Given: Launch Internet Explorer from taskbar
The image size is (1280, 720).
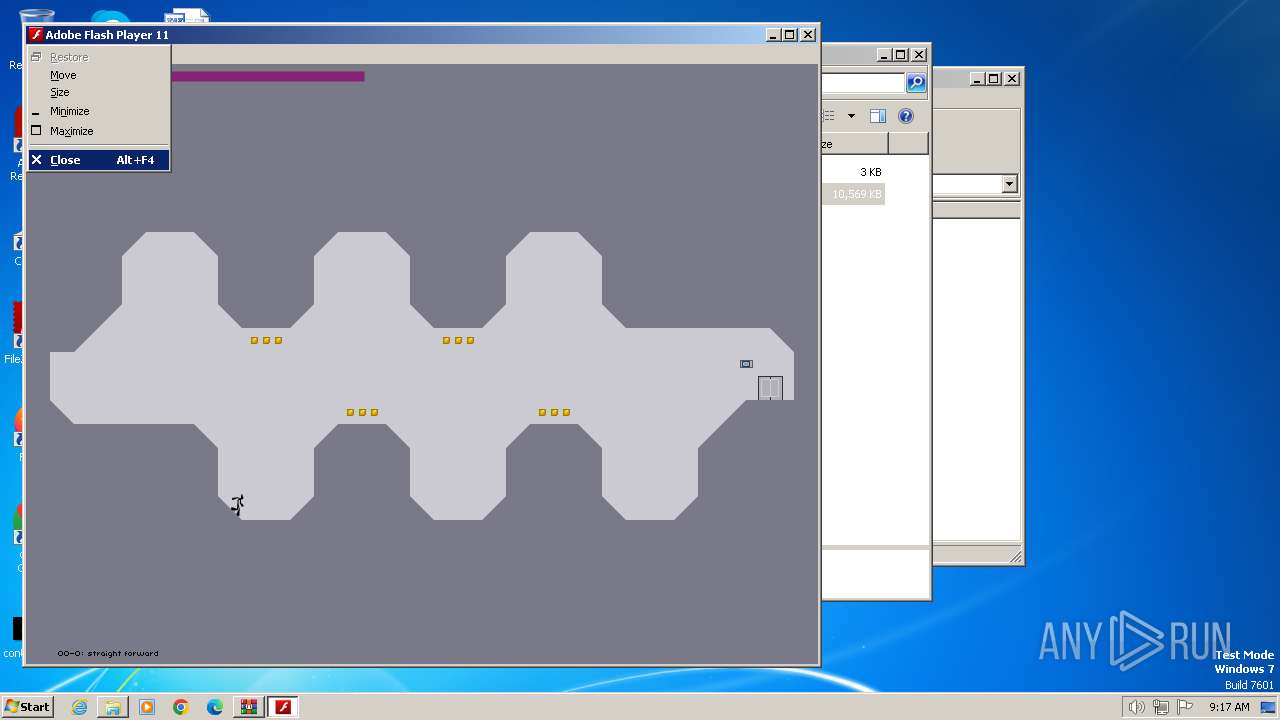Looking at the screenshot, I should (x=79, y=707).
